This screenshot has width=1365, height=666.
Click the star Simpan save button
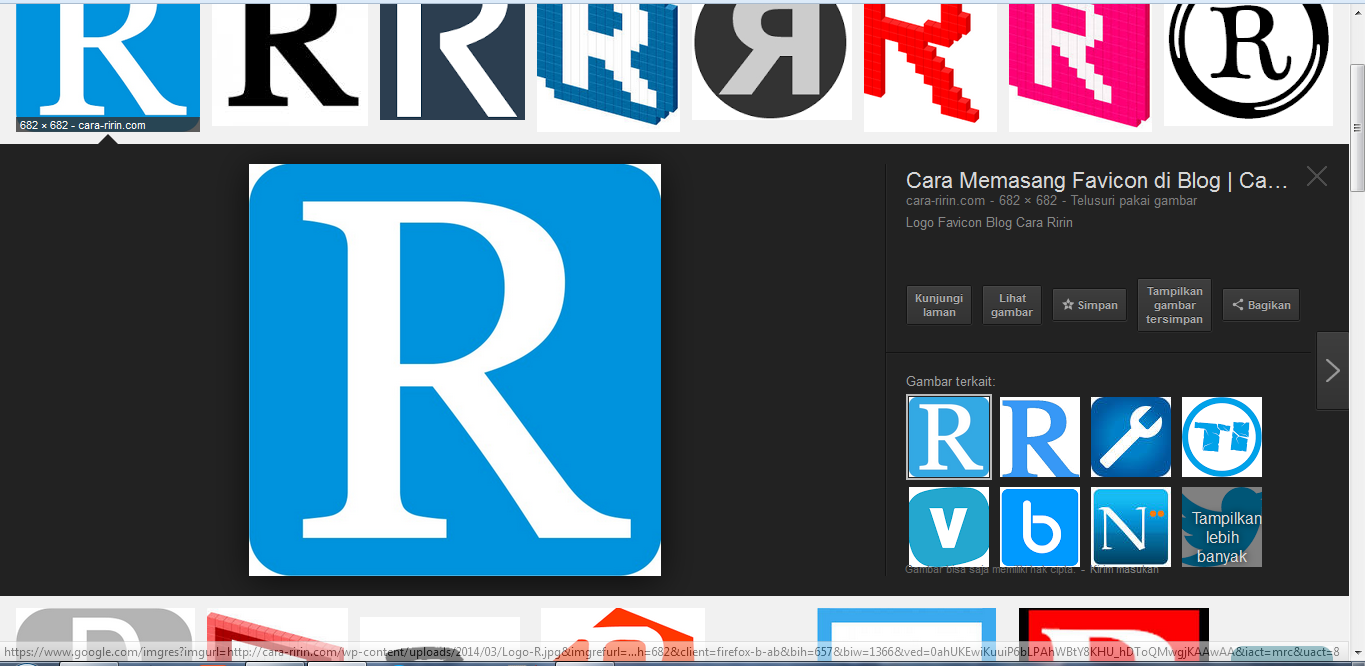click(x=1089, y=305)
